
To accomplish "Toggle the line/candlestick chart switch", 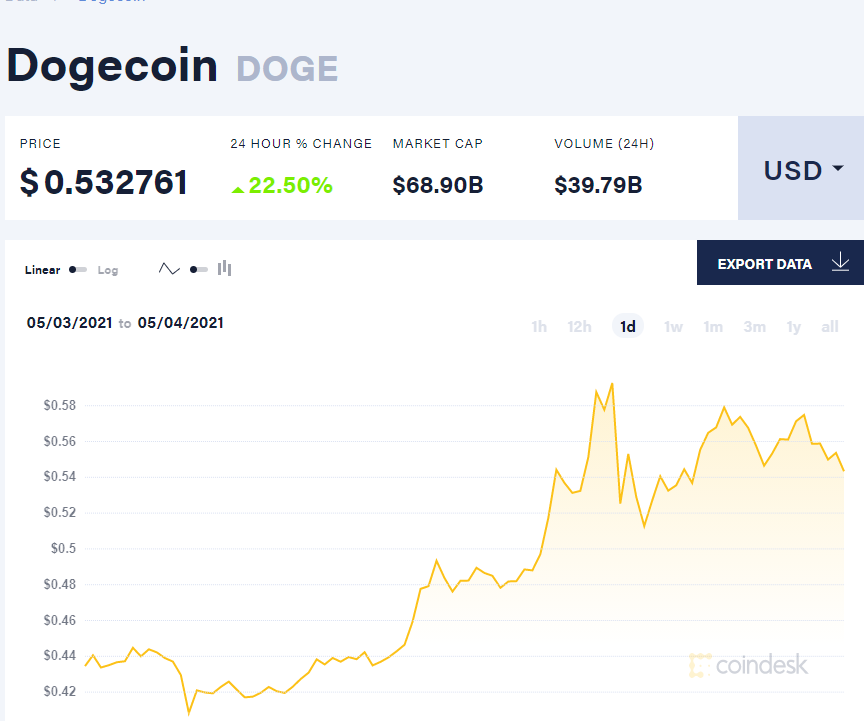I will pos(198,270).
